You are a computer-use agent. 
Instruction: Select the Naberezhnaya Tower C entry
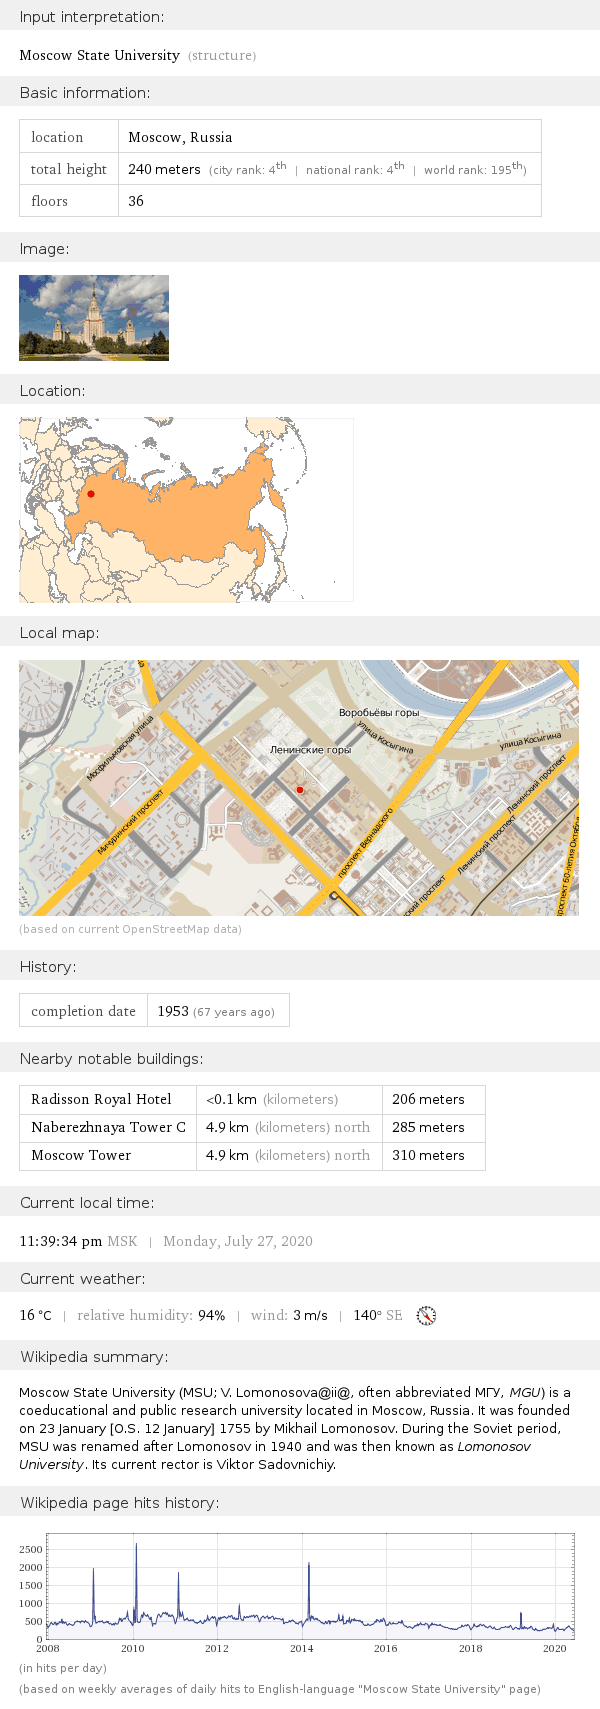point(108,1127)
